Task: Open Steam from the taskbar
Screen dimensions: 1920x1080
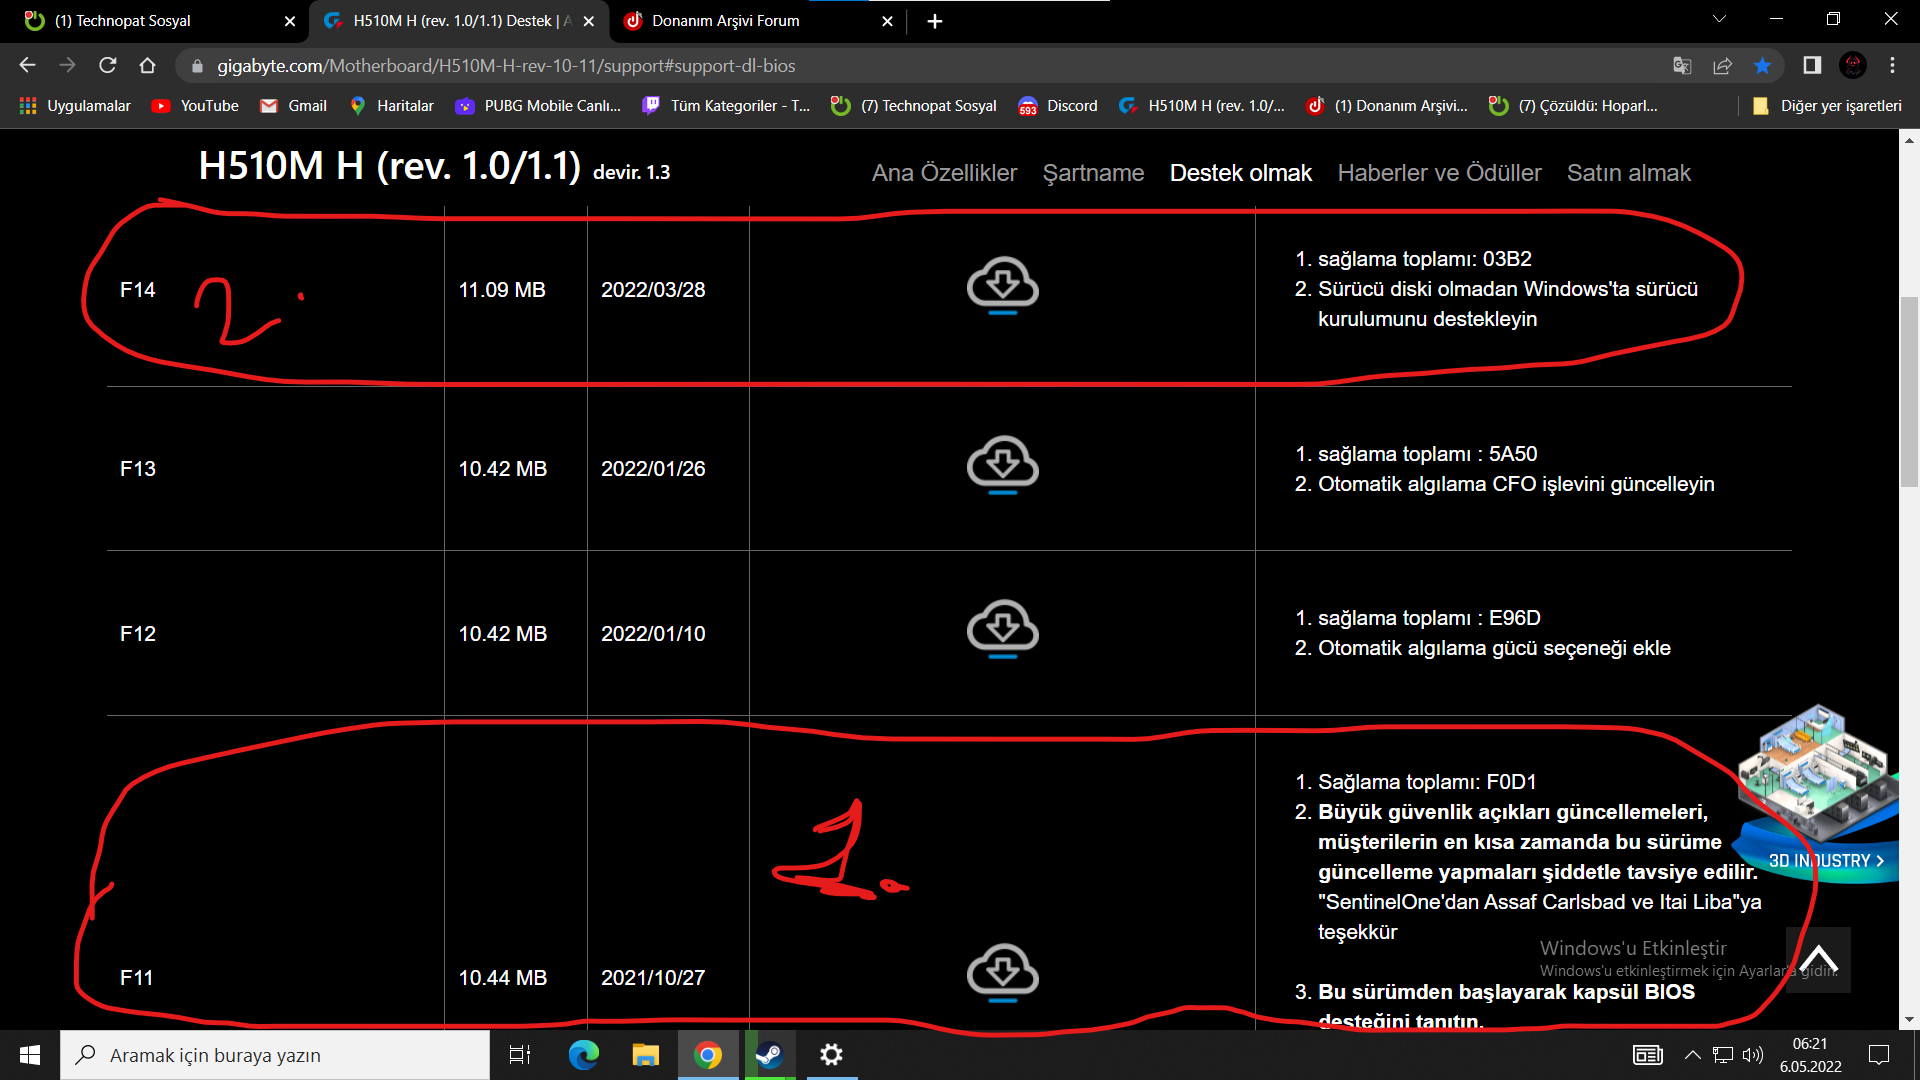Action: click(x=769, y=1055)
